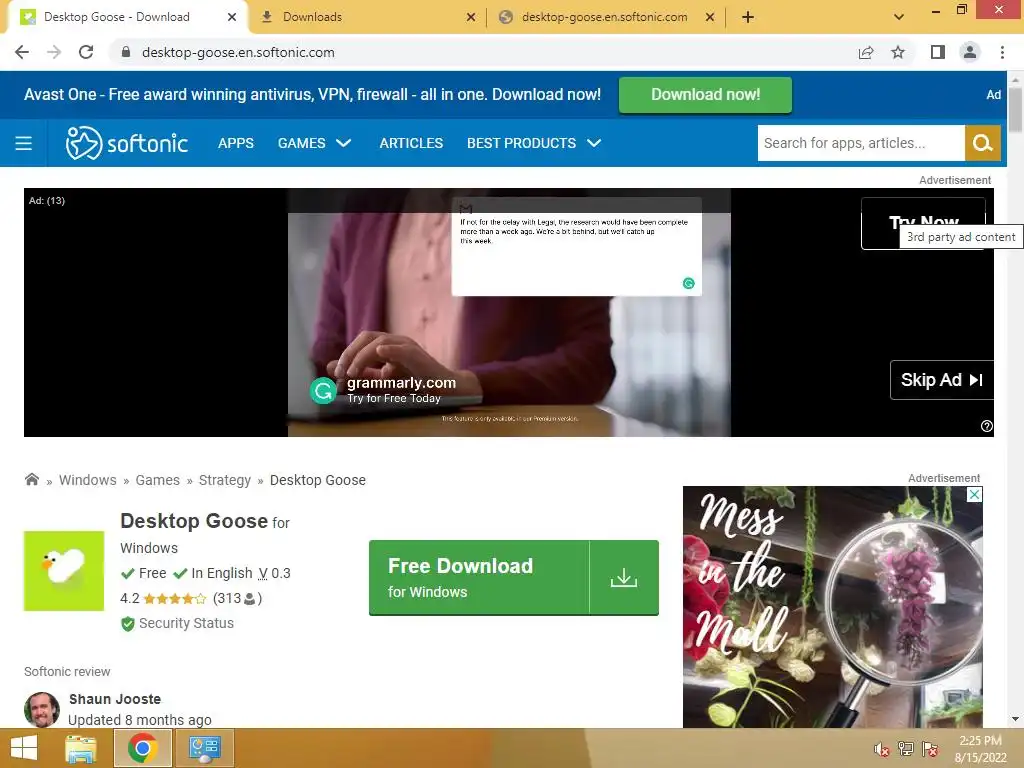The width and height of the screenshot is (1024, 768).
Task: Open the Softonic hamburger menu
Action: 24,143
